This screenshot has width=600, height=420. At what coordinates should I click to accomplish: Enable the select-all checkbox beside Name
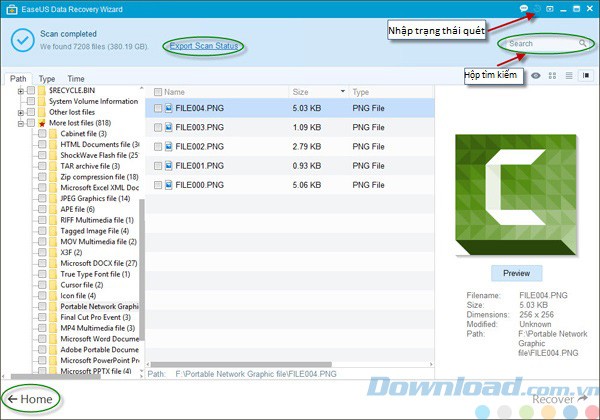point(157,91)
